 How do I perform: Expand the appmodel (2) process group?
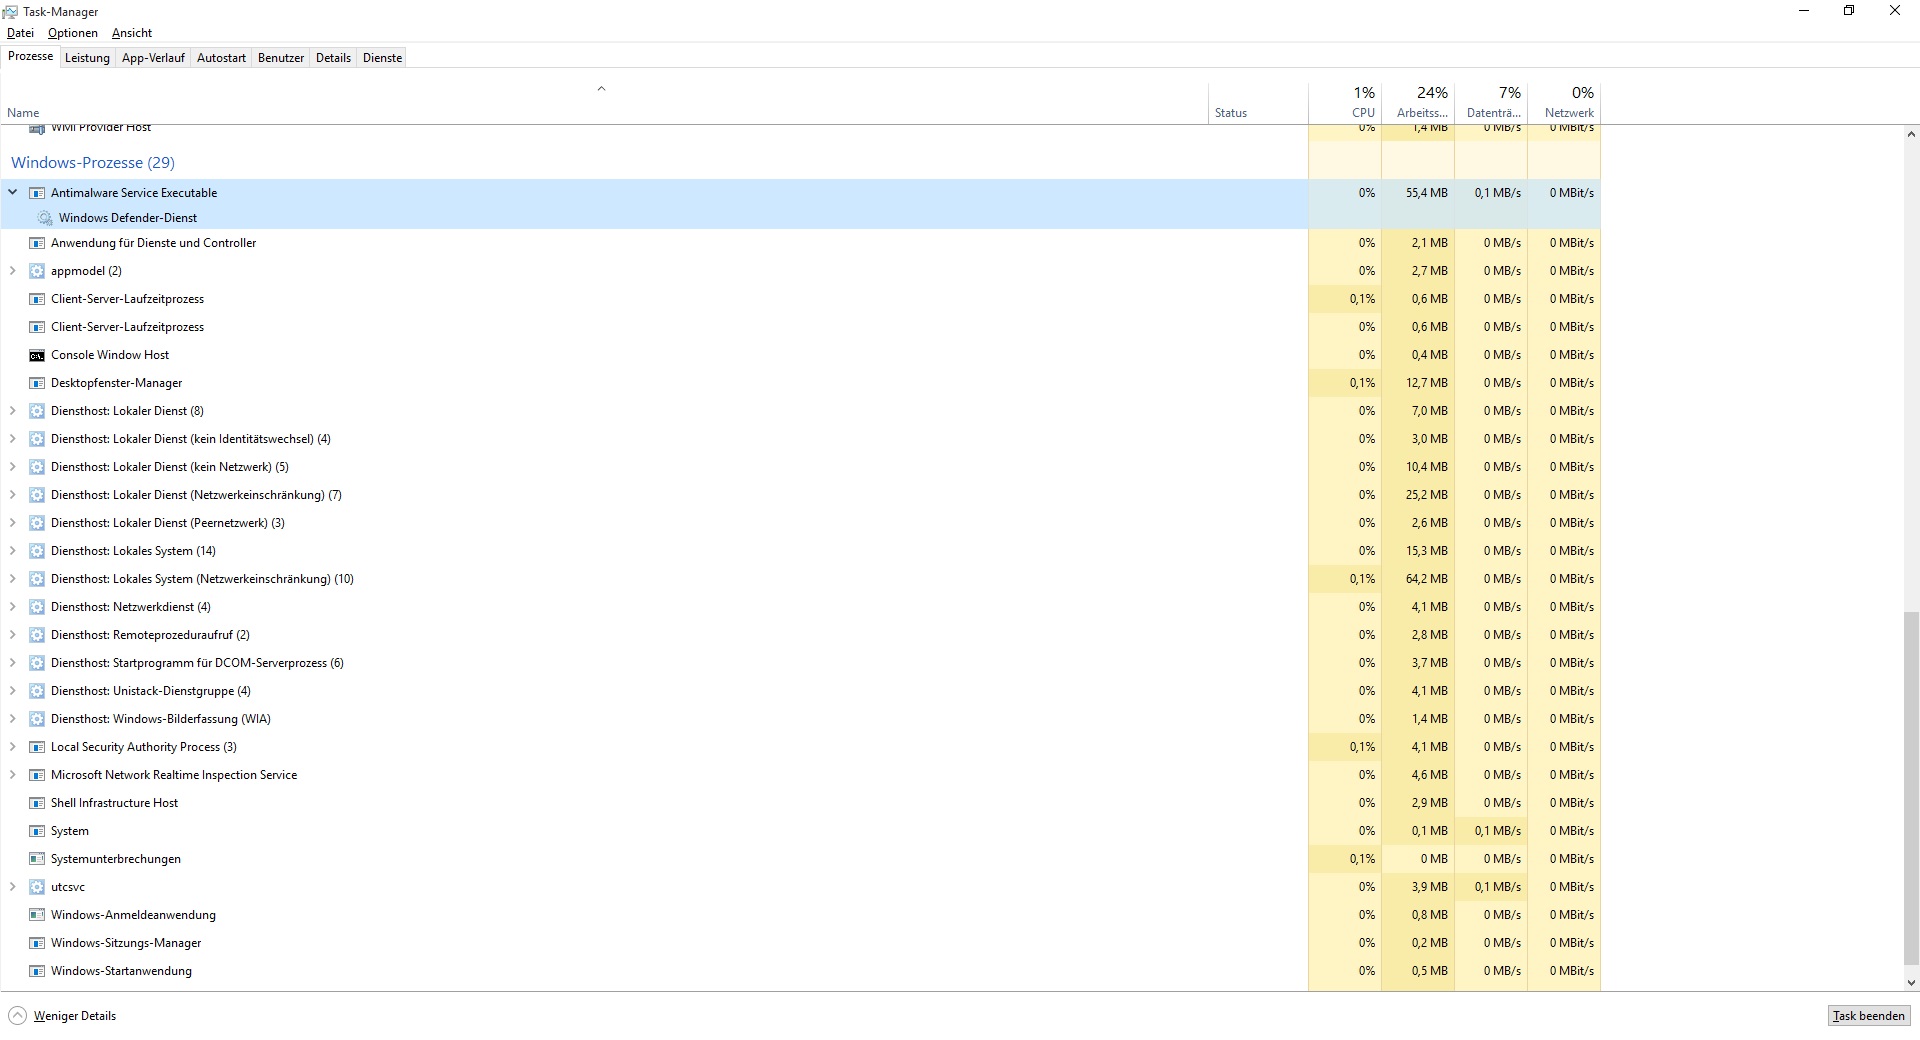(13, 271)
